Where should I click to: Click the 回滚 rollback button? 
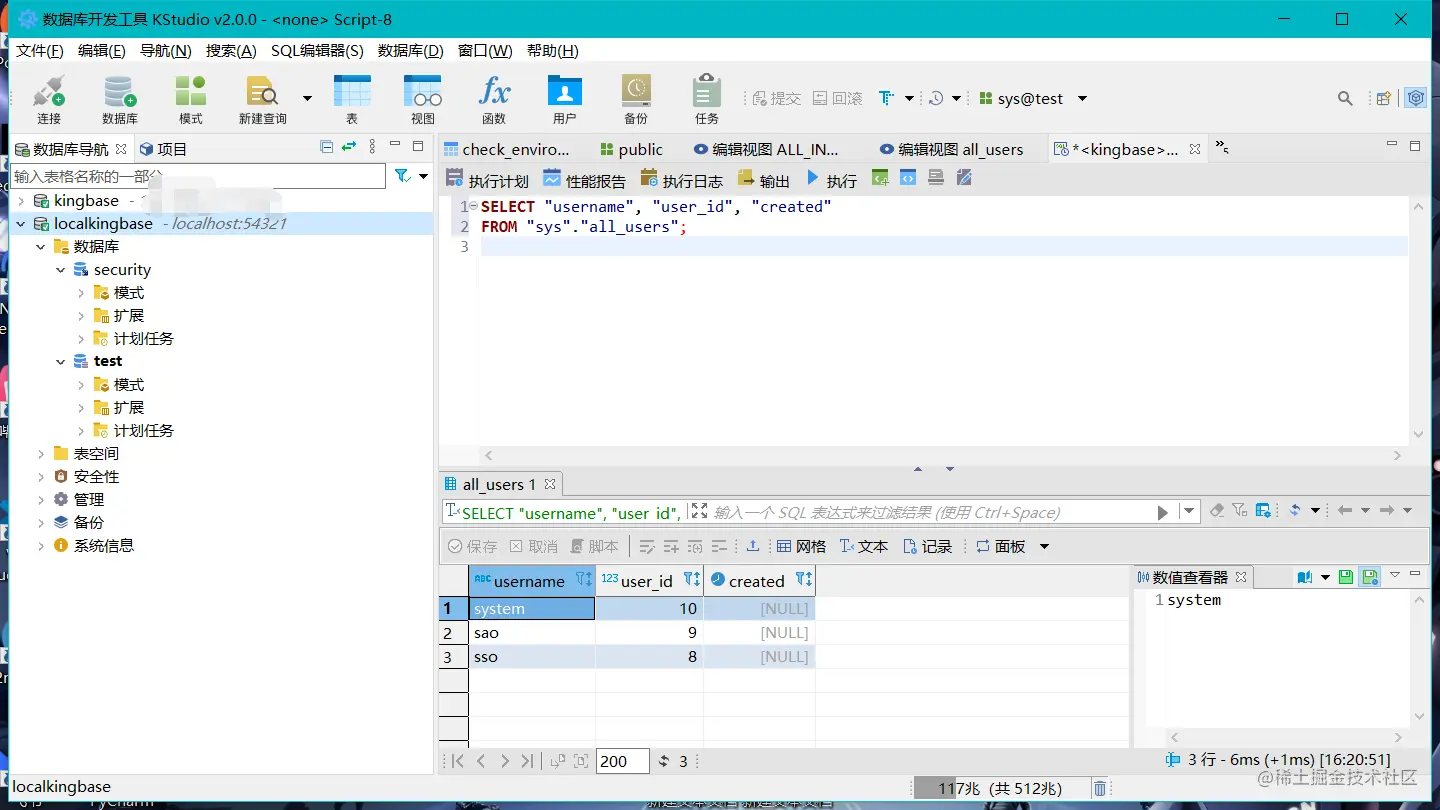[838, 98]
